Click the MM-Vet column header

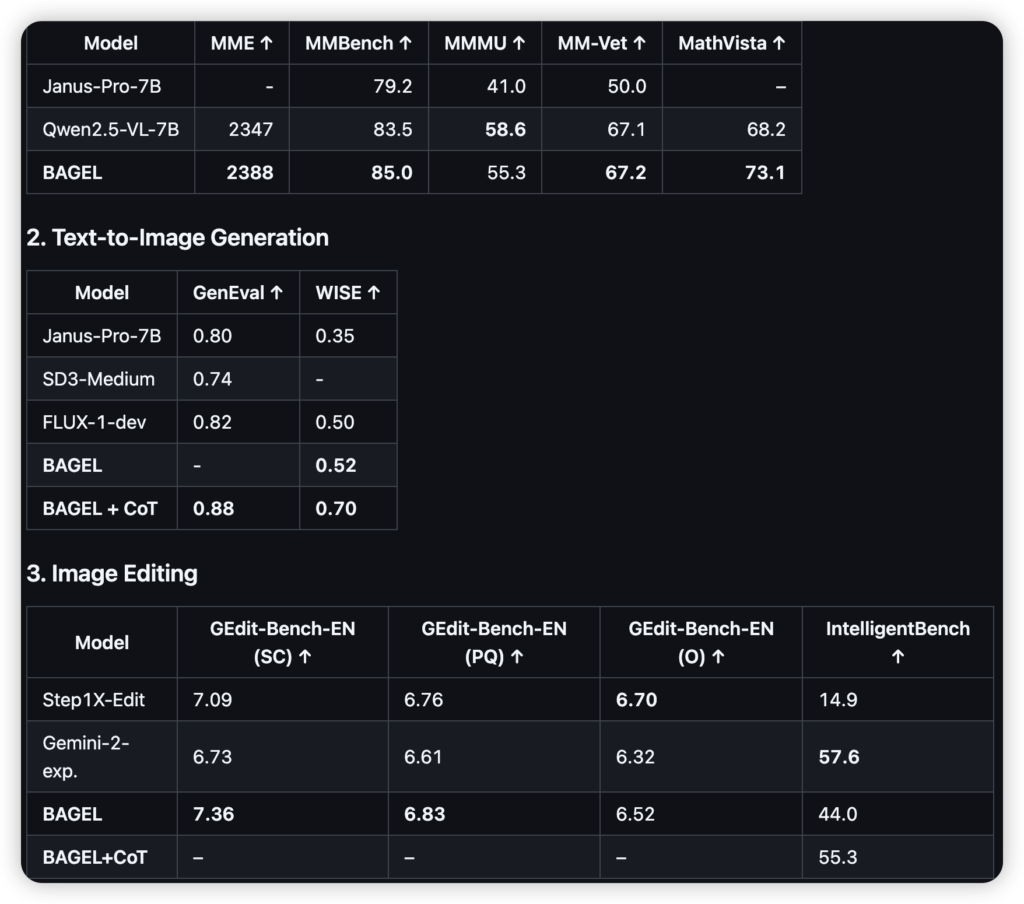(x=601, y=43)
